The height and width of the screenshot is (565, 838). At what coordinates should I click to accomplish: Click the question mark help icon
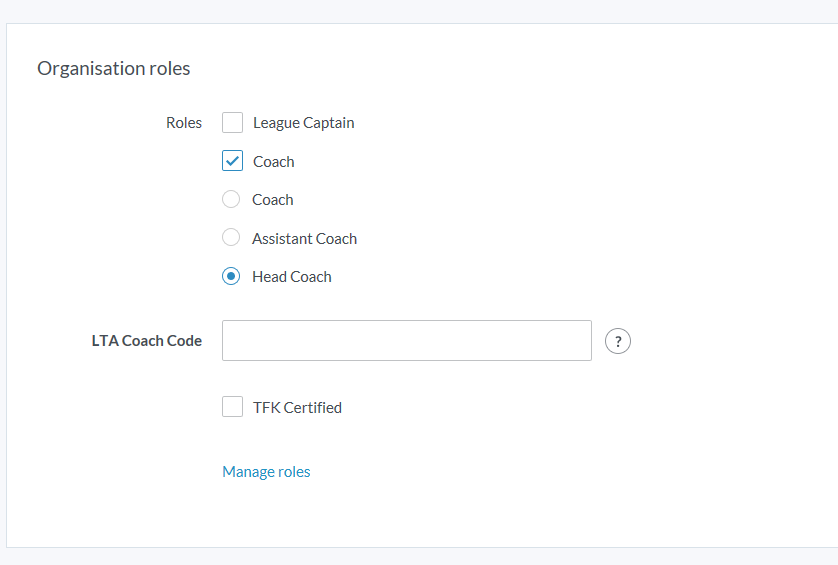point(618,341)
